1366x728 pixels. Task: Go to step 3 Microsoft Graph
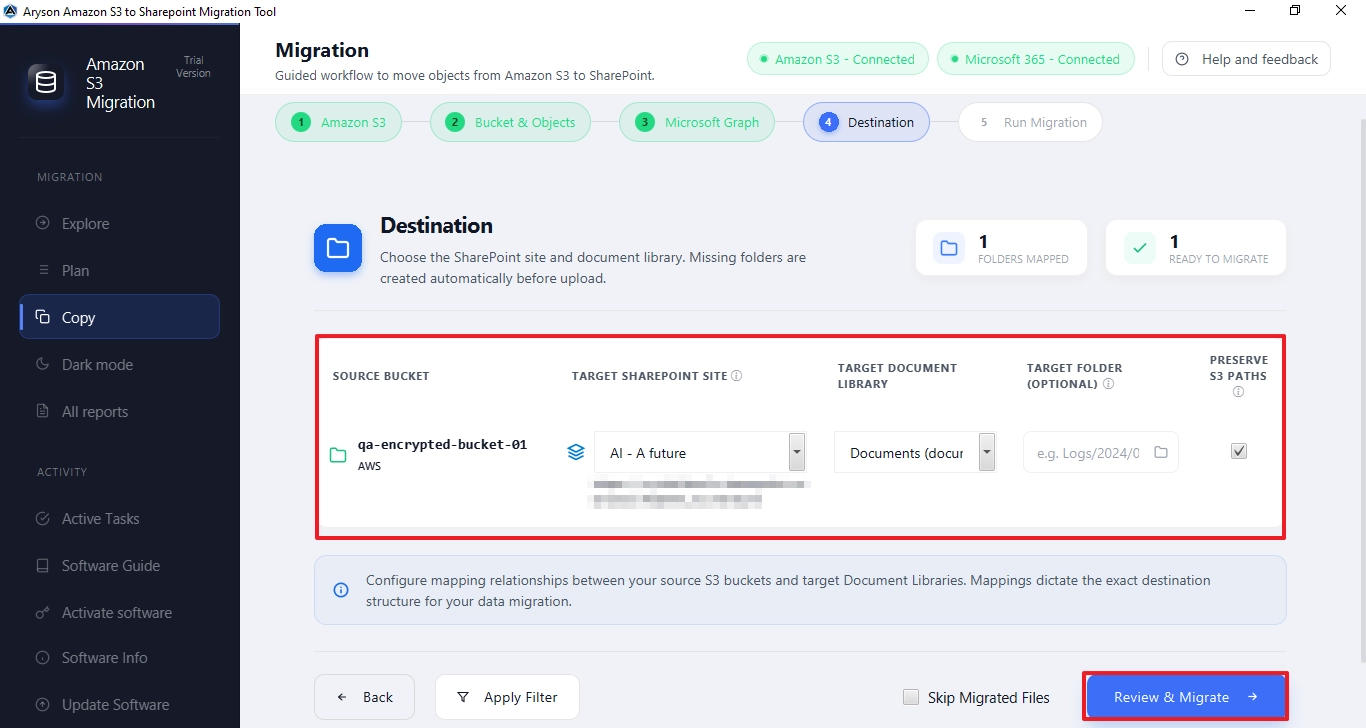pyautogui.click(x=697, y=122)
